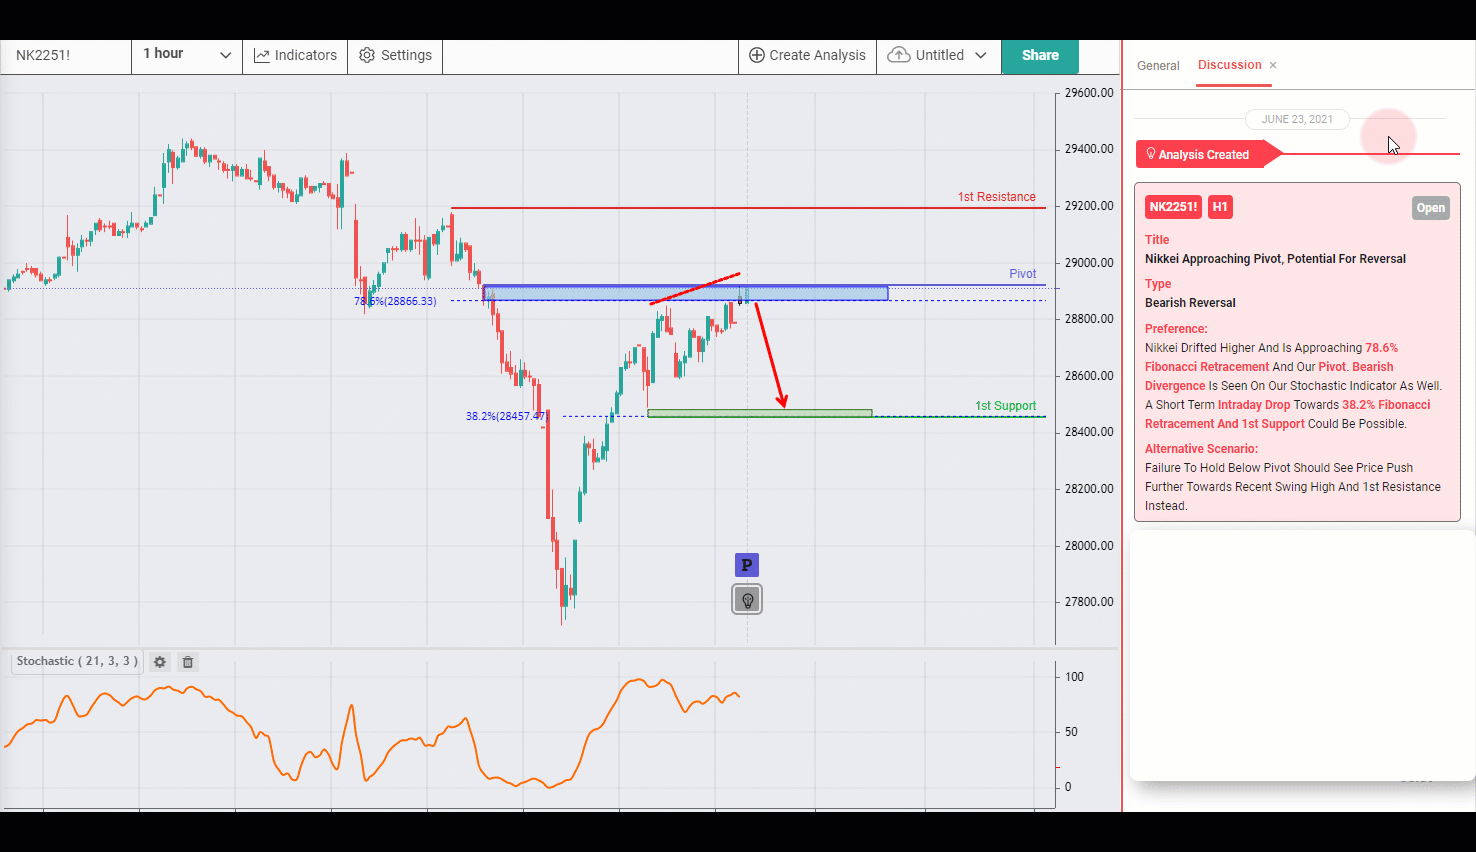Click the 29600.00 price axis label
The image size is (1476, 852).
[1089, 93]
